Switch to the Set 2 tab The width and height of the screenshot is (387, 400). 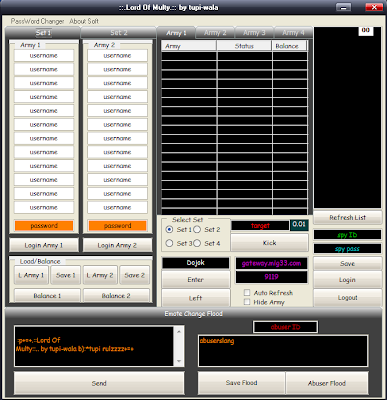tap(119, 33)
